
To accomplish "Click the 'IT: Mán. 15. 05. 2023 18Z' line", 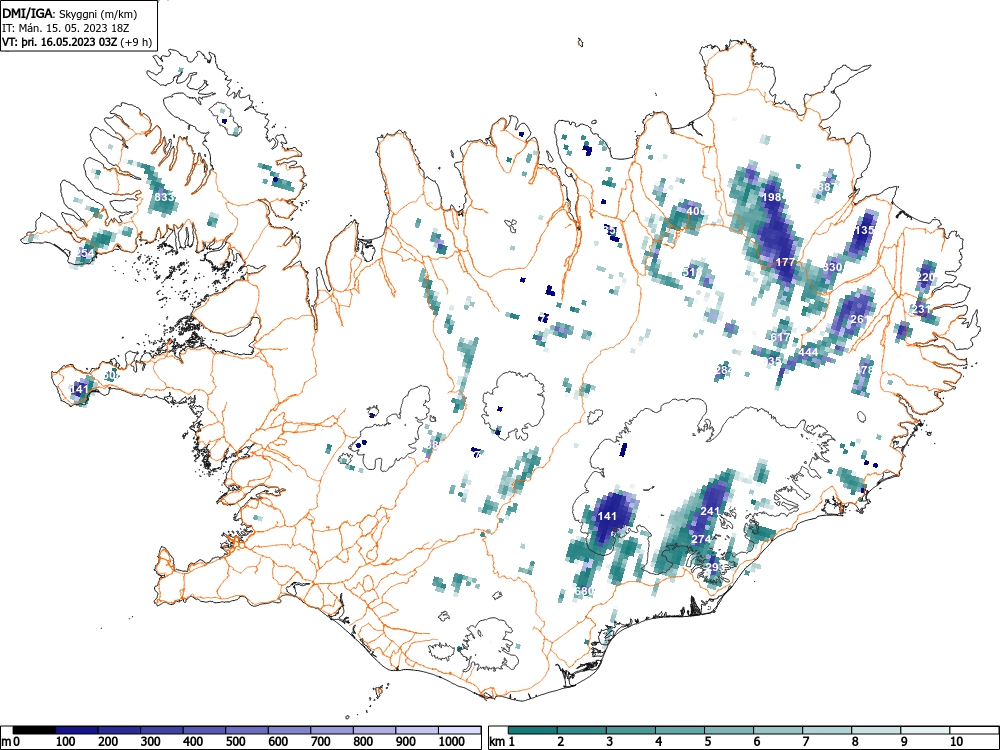I will point(66,28).
